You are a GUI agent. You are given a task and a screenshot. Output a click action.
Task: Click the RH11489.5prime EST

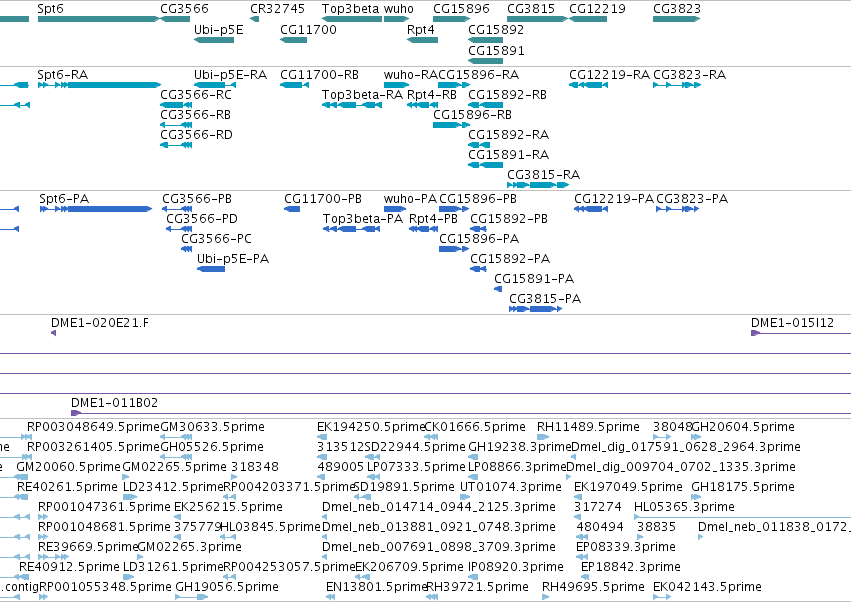coord(544,437)
